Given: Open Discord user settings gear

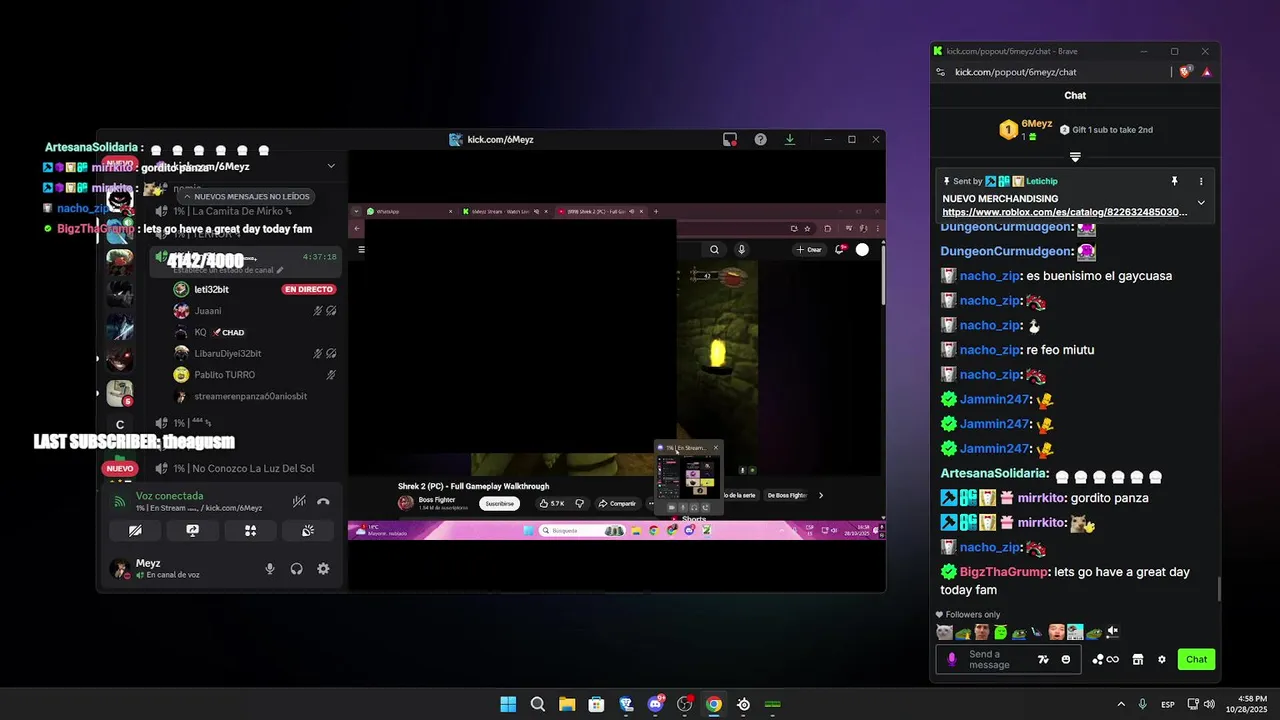Looking at the screenshot, I should tap(323, 569).
